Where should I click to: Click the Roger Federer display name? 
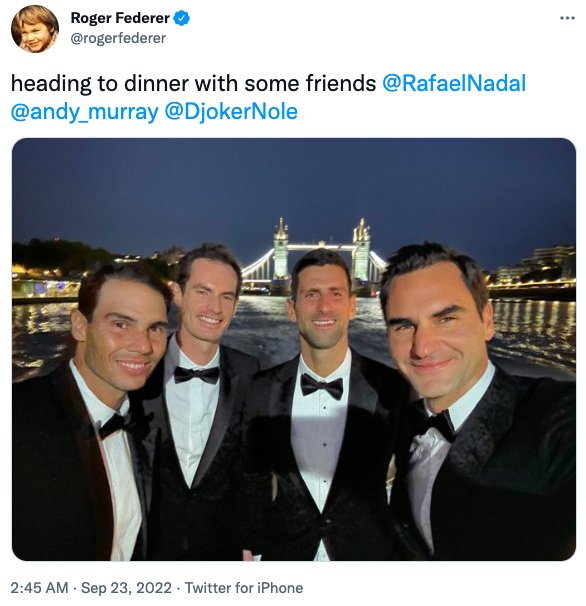120,18
